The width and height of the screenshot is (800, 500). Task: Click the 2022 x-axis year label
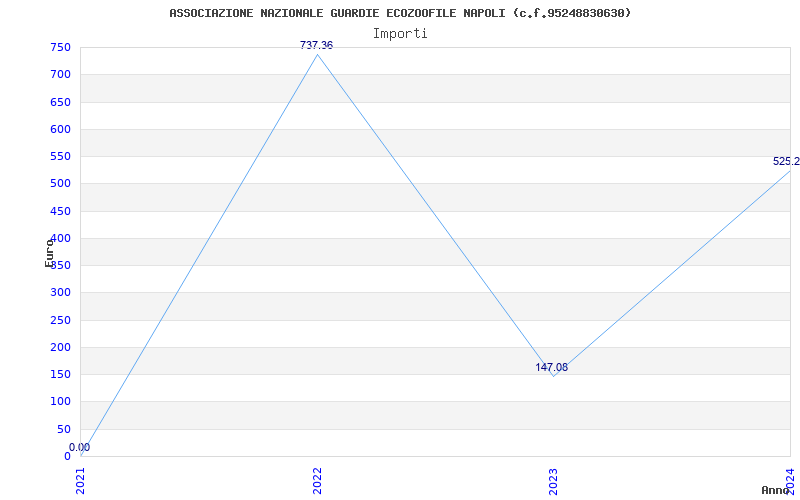[x=317, y=480]
